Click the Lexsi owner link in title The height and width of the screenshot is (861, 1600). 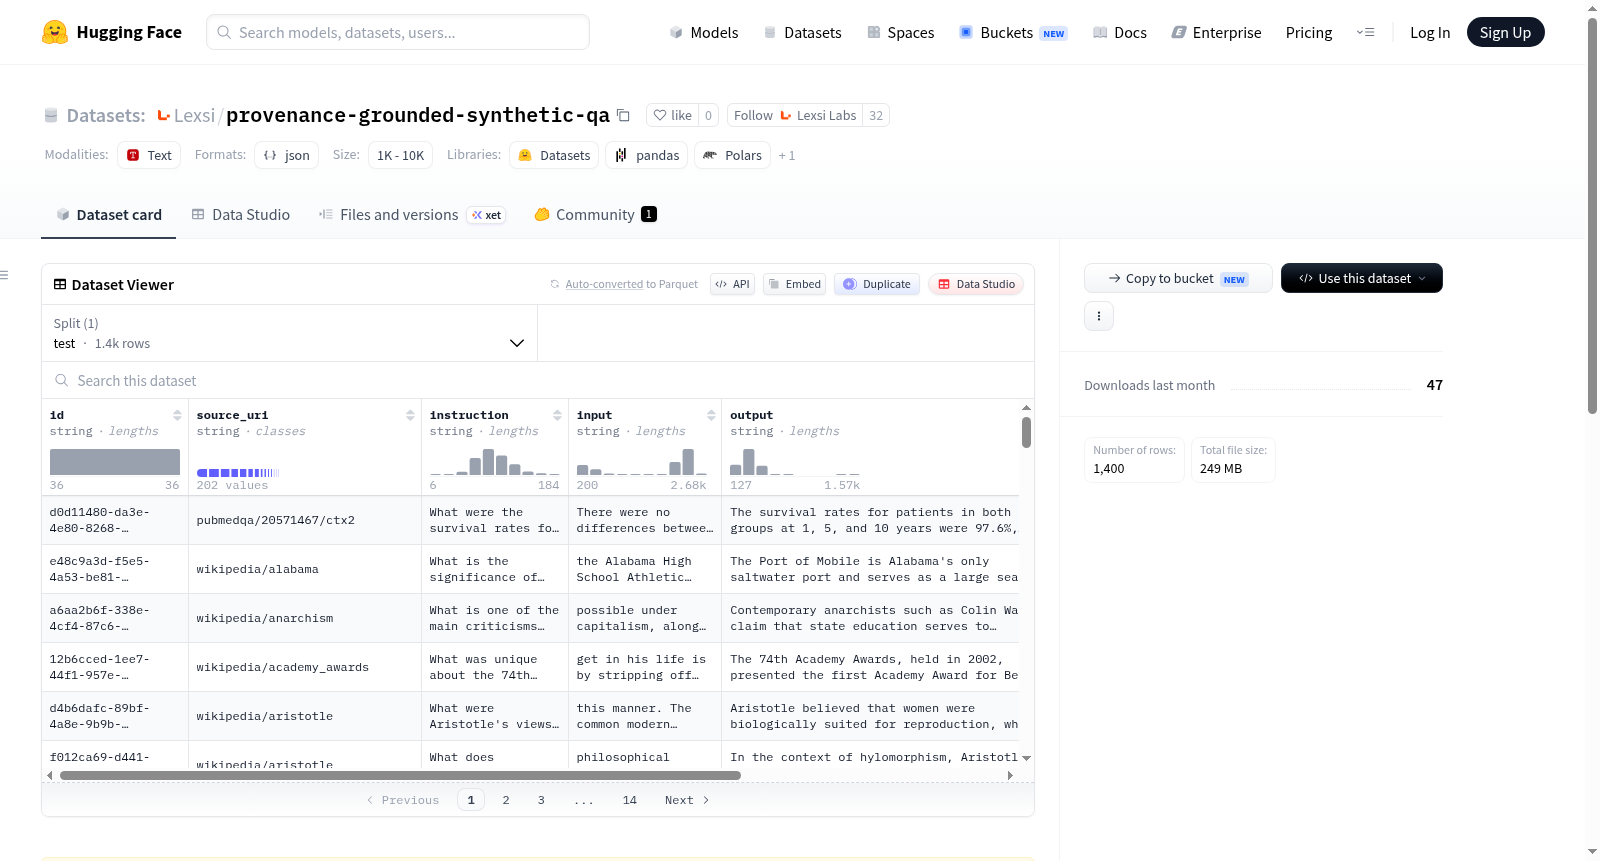194,115
